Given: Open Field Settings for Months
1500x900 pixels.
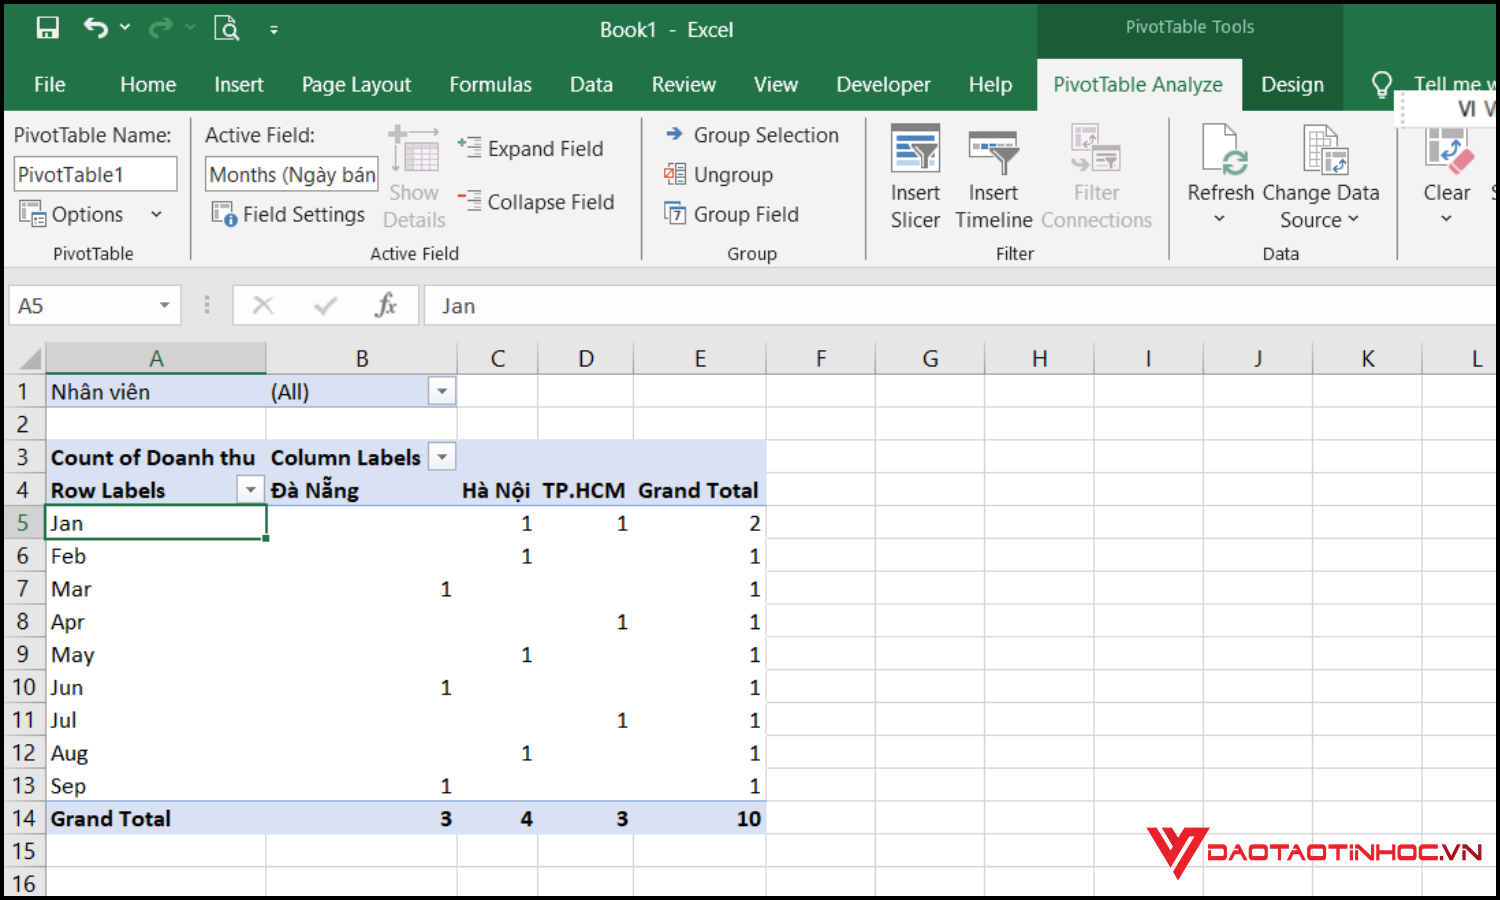Looking at the screenshot, I should click(x=289, y=213).
